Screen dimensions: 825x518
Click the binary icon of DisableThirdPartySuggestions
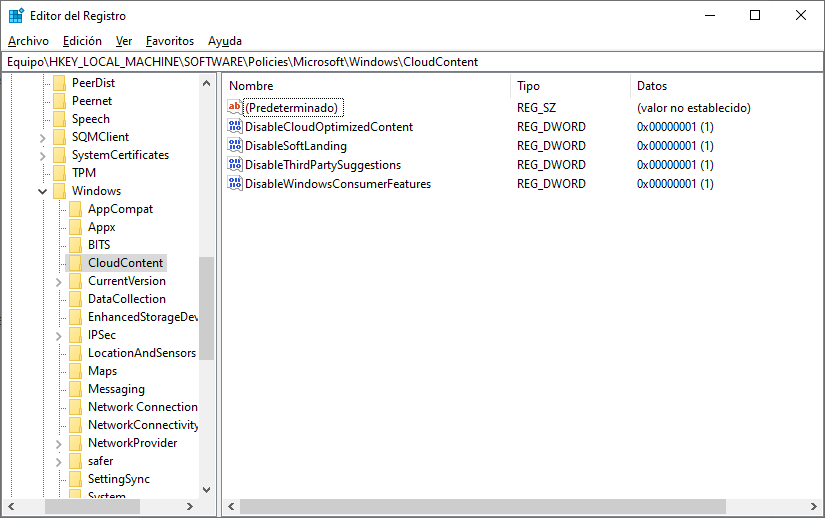235,165
